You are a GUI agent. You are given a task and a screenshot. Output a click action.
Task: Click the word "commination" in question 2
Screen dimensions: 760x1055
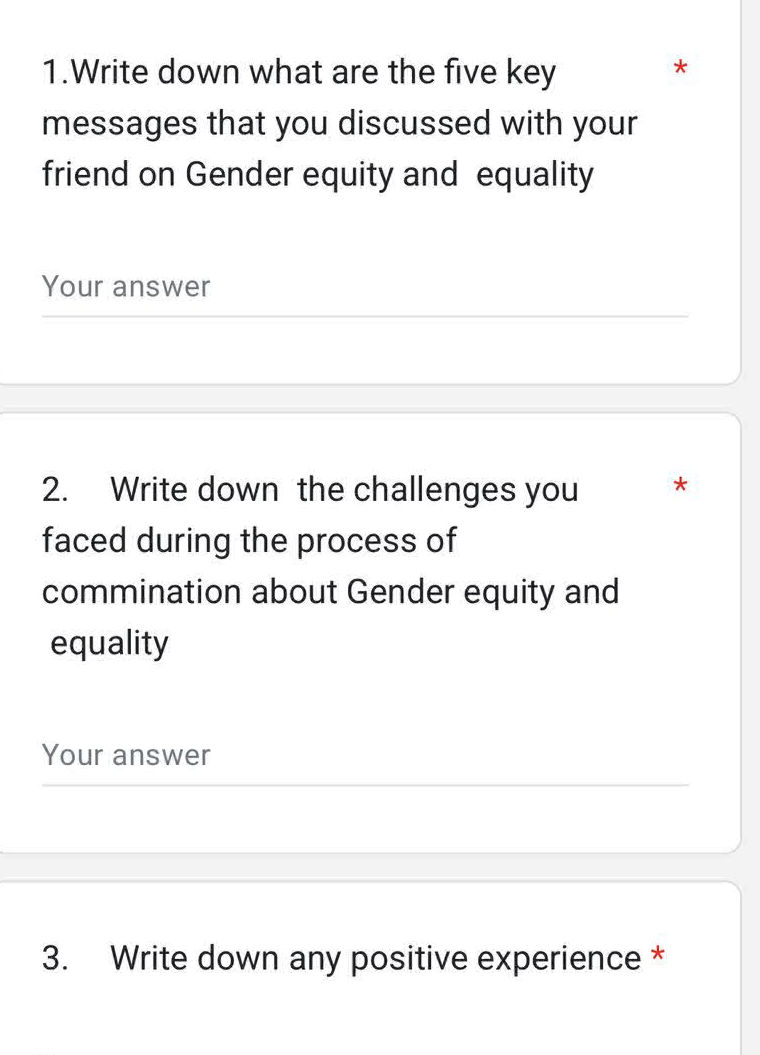141,592
